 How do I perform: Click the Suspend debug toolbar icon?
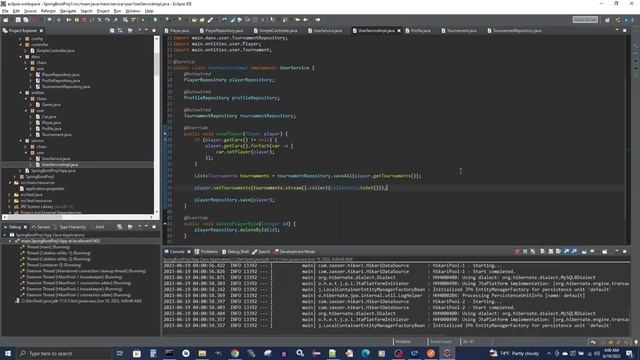[x=77, y=20]
